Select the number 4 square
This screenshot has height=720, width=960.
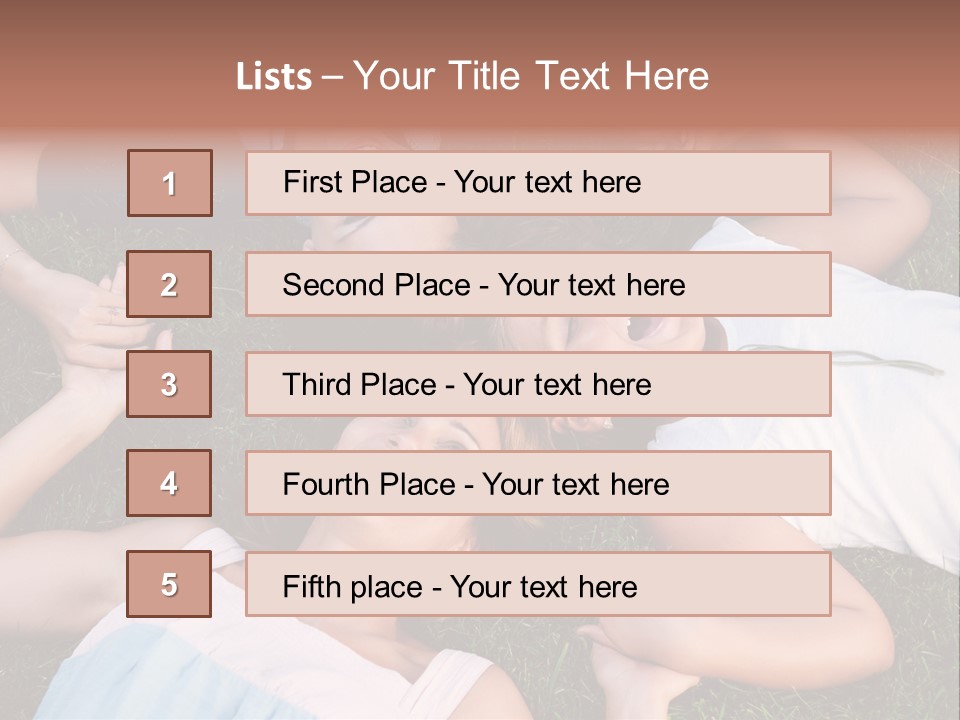coord(170,484)
